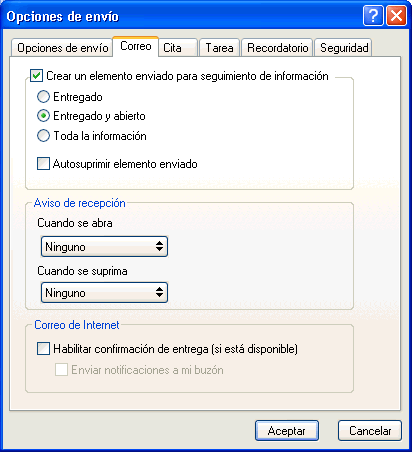The height and width of the screenshot is (452, 412).
Task: Check Enviar notificaciones a mi buzón
Action: pyautogui.click(x=61, y=370)
